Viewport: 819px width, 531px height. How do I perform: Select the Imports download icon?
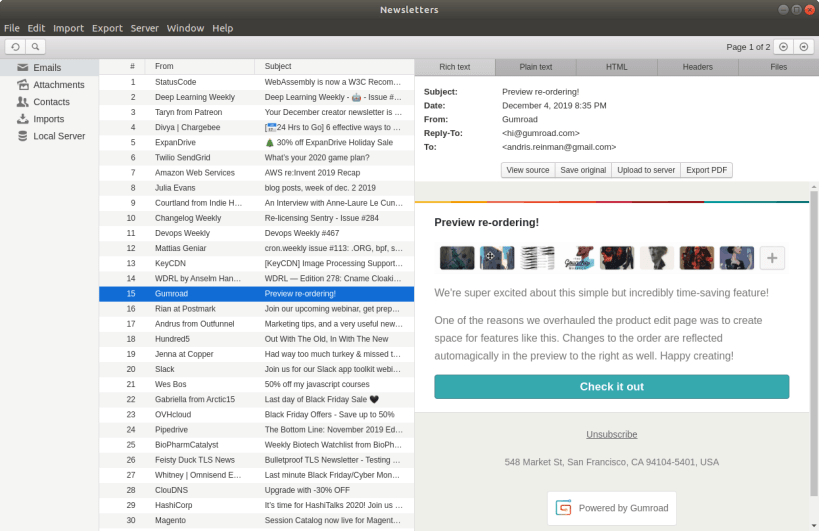(22, 119)
